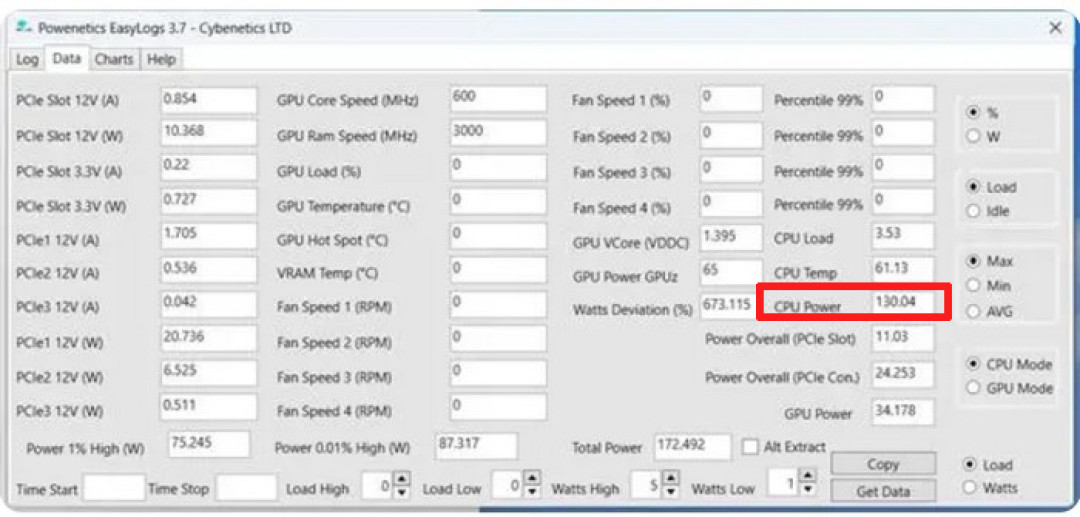
Task: Click the Time Start input field
Action: point(114,487)
